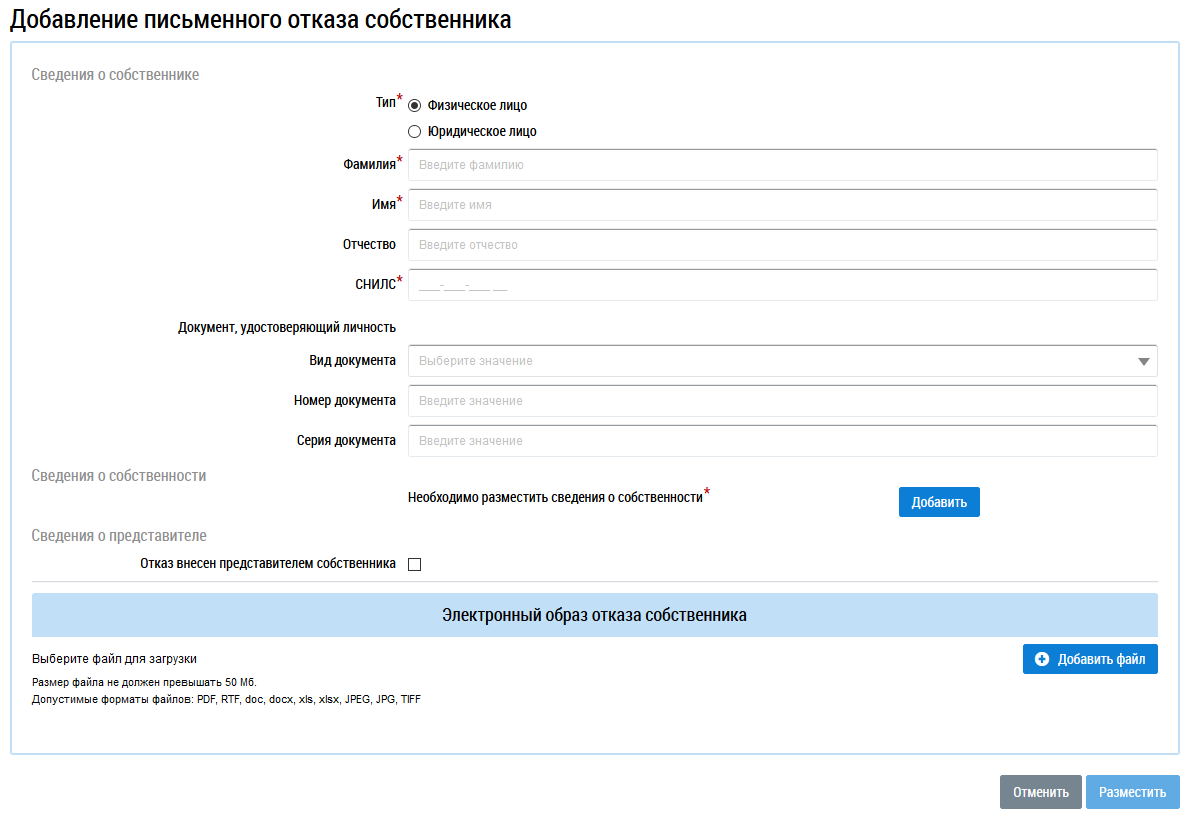Click the plus icon on Добавить файл
Viewport: 1190px width, 817px height.
(1042, 659)
